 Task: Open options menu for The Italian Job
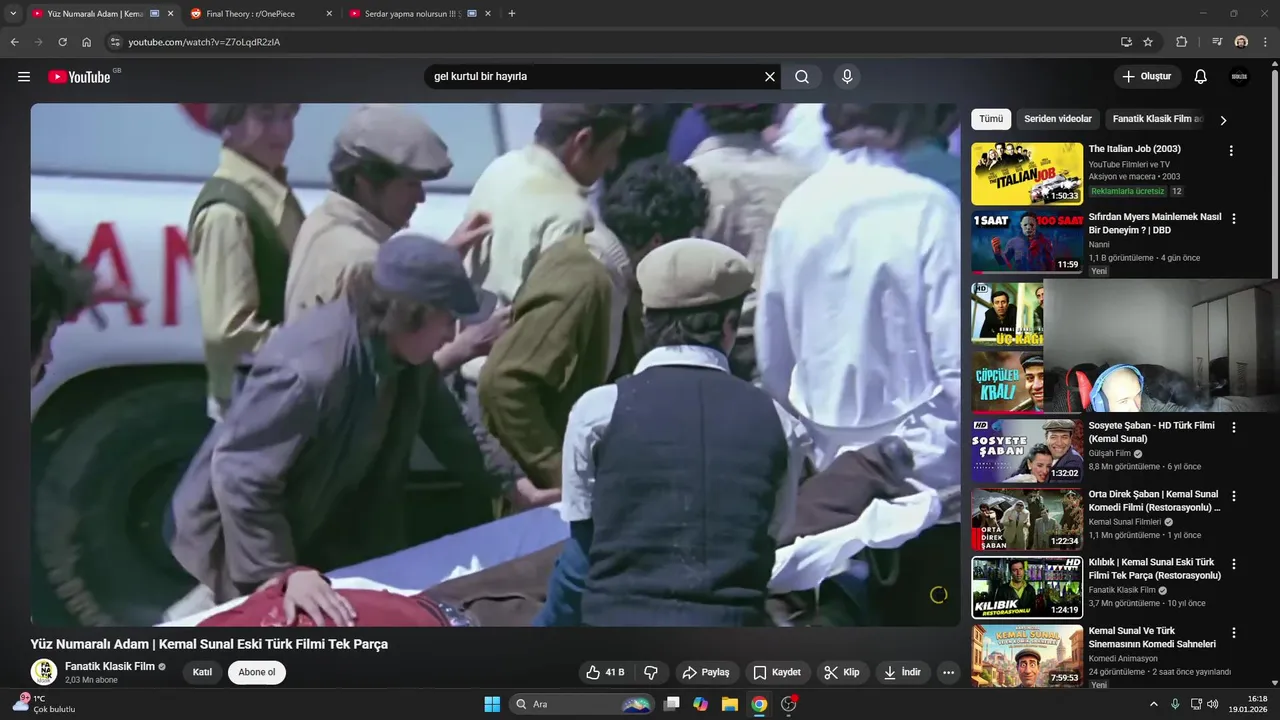[1231, 151]
